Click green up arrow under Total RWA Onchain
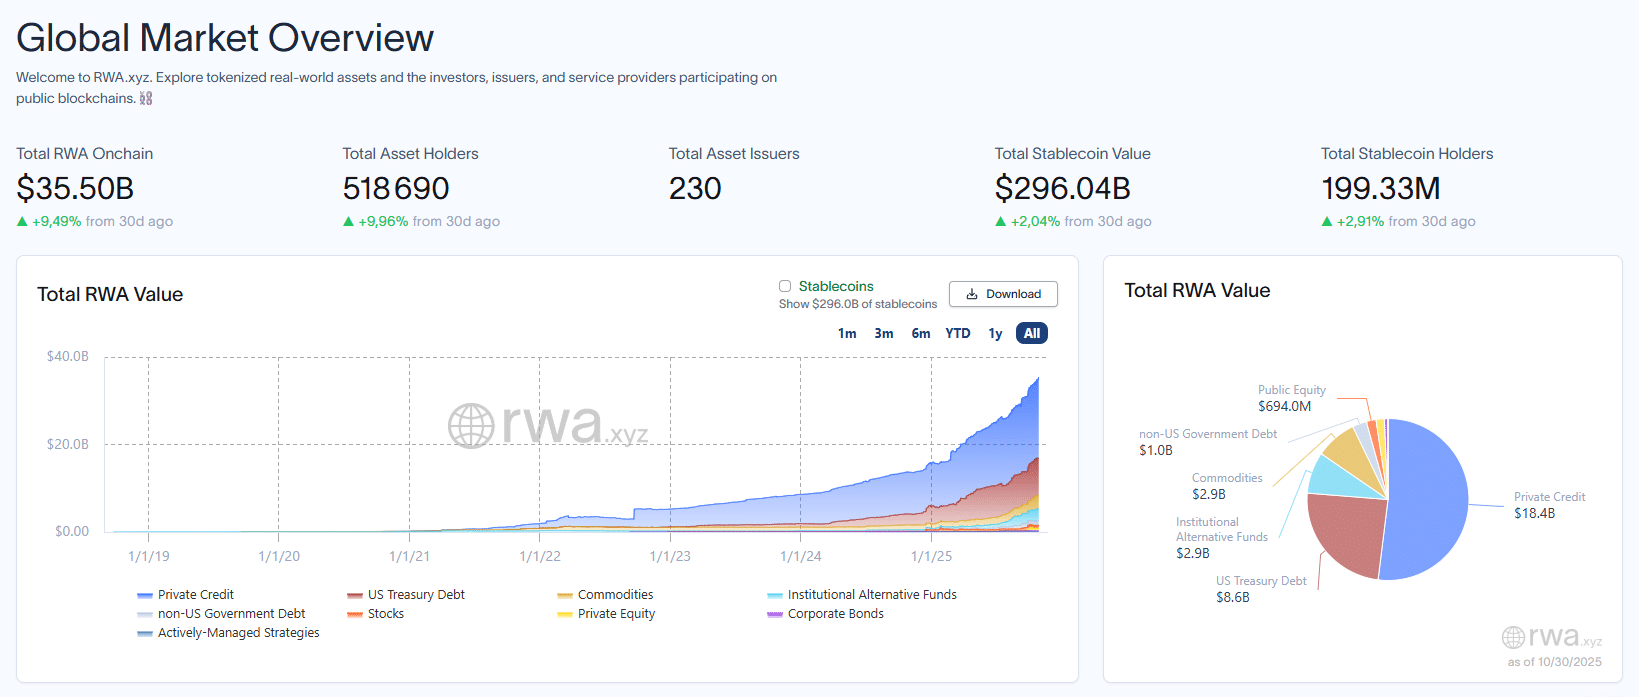This screenshot has height=697, width=1639. point(22,222)
